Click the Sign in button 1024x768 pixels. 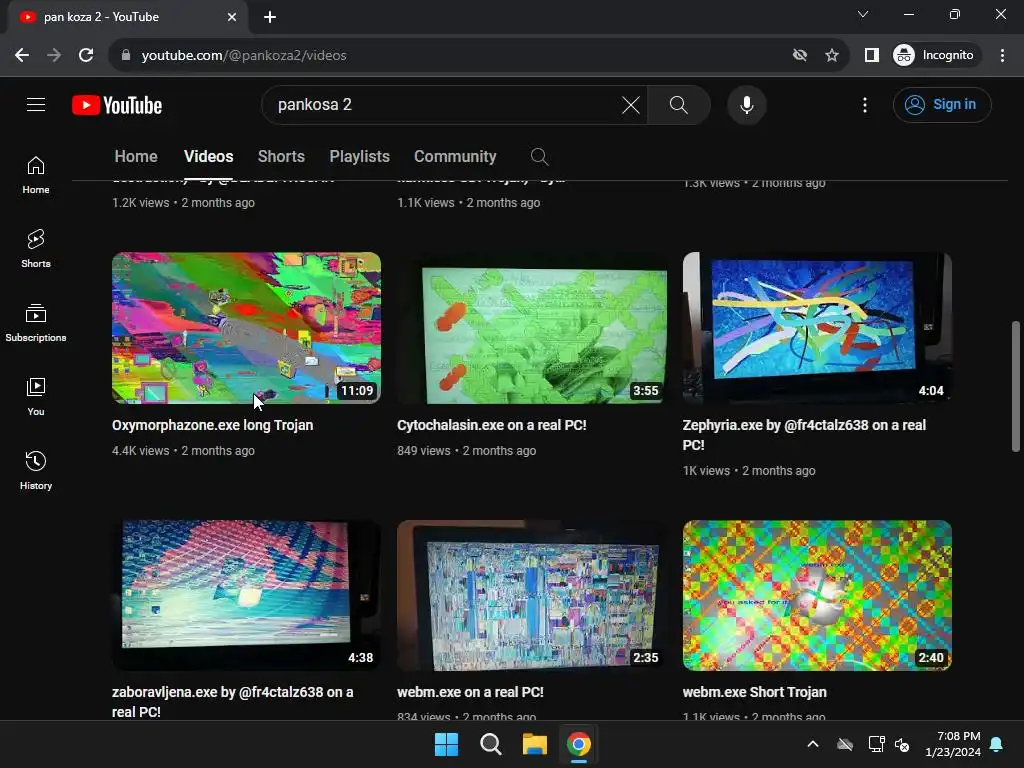(x=942, y=104)
